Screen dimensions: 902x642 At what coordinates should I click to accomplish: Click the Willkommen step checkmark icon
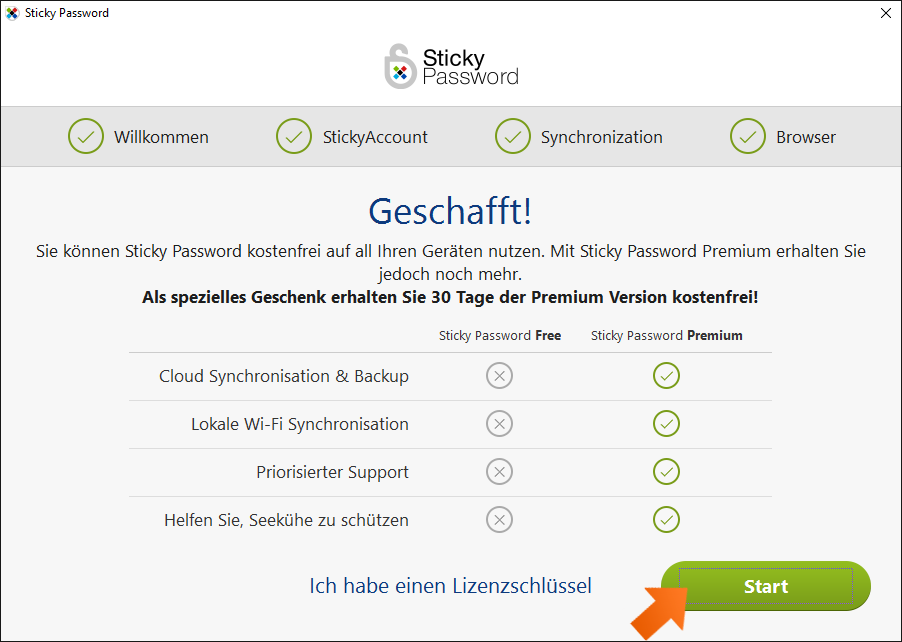(x=86, y=136)
